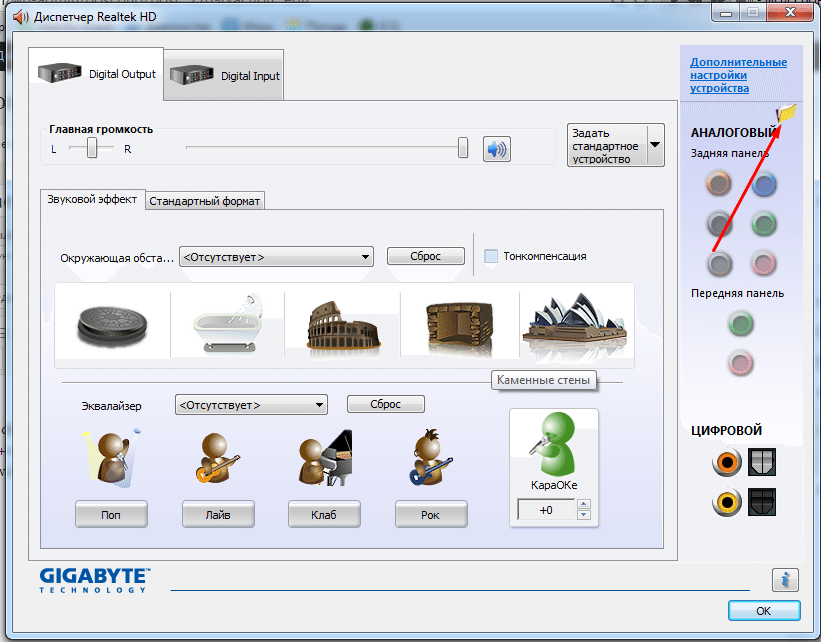Select the green rear panel jack
The height and width of the screenshot is (642, 821).
[764, 224]
